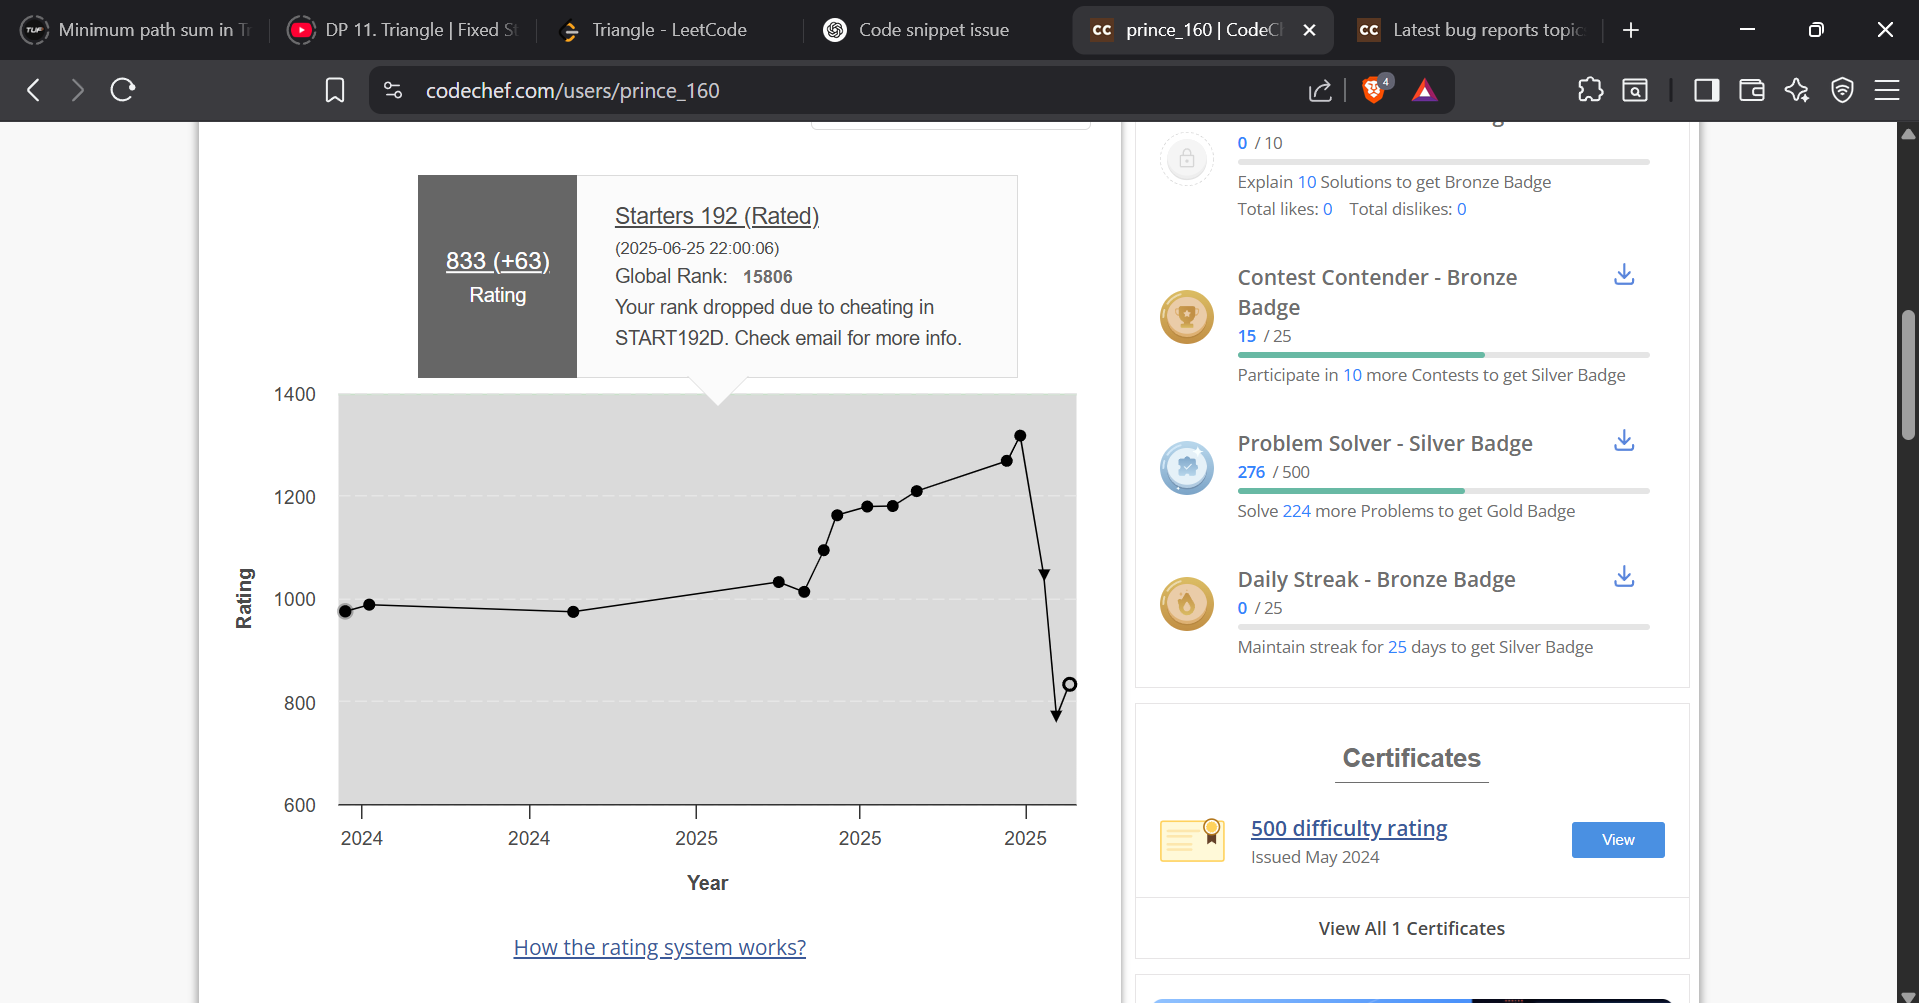
Task: Open site settings icon in address bar
Action: (x=393, y=91)
